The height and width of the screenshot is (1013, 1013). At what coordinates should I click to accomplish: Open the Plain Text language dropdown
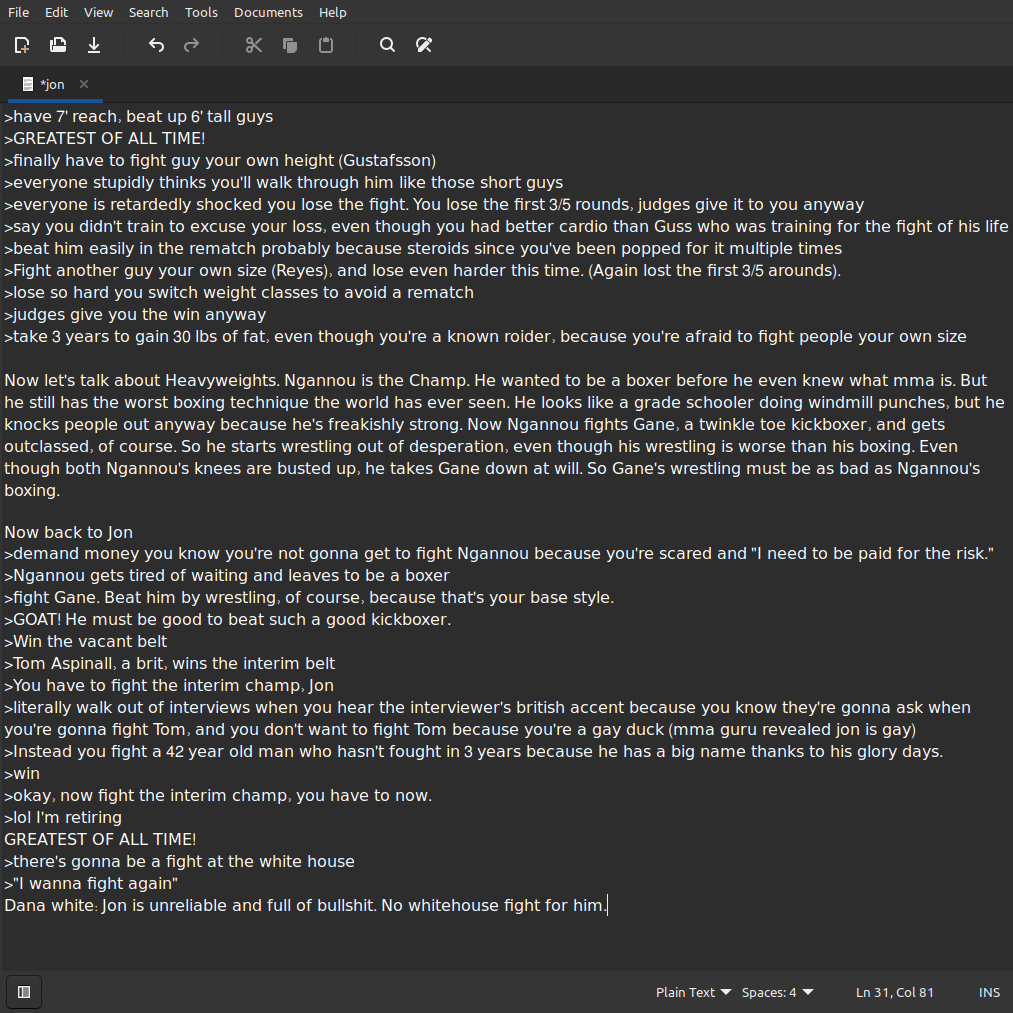point(693,992)
